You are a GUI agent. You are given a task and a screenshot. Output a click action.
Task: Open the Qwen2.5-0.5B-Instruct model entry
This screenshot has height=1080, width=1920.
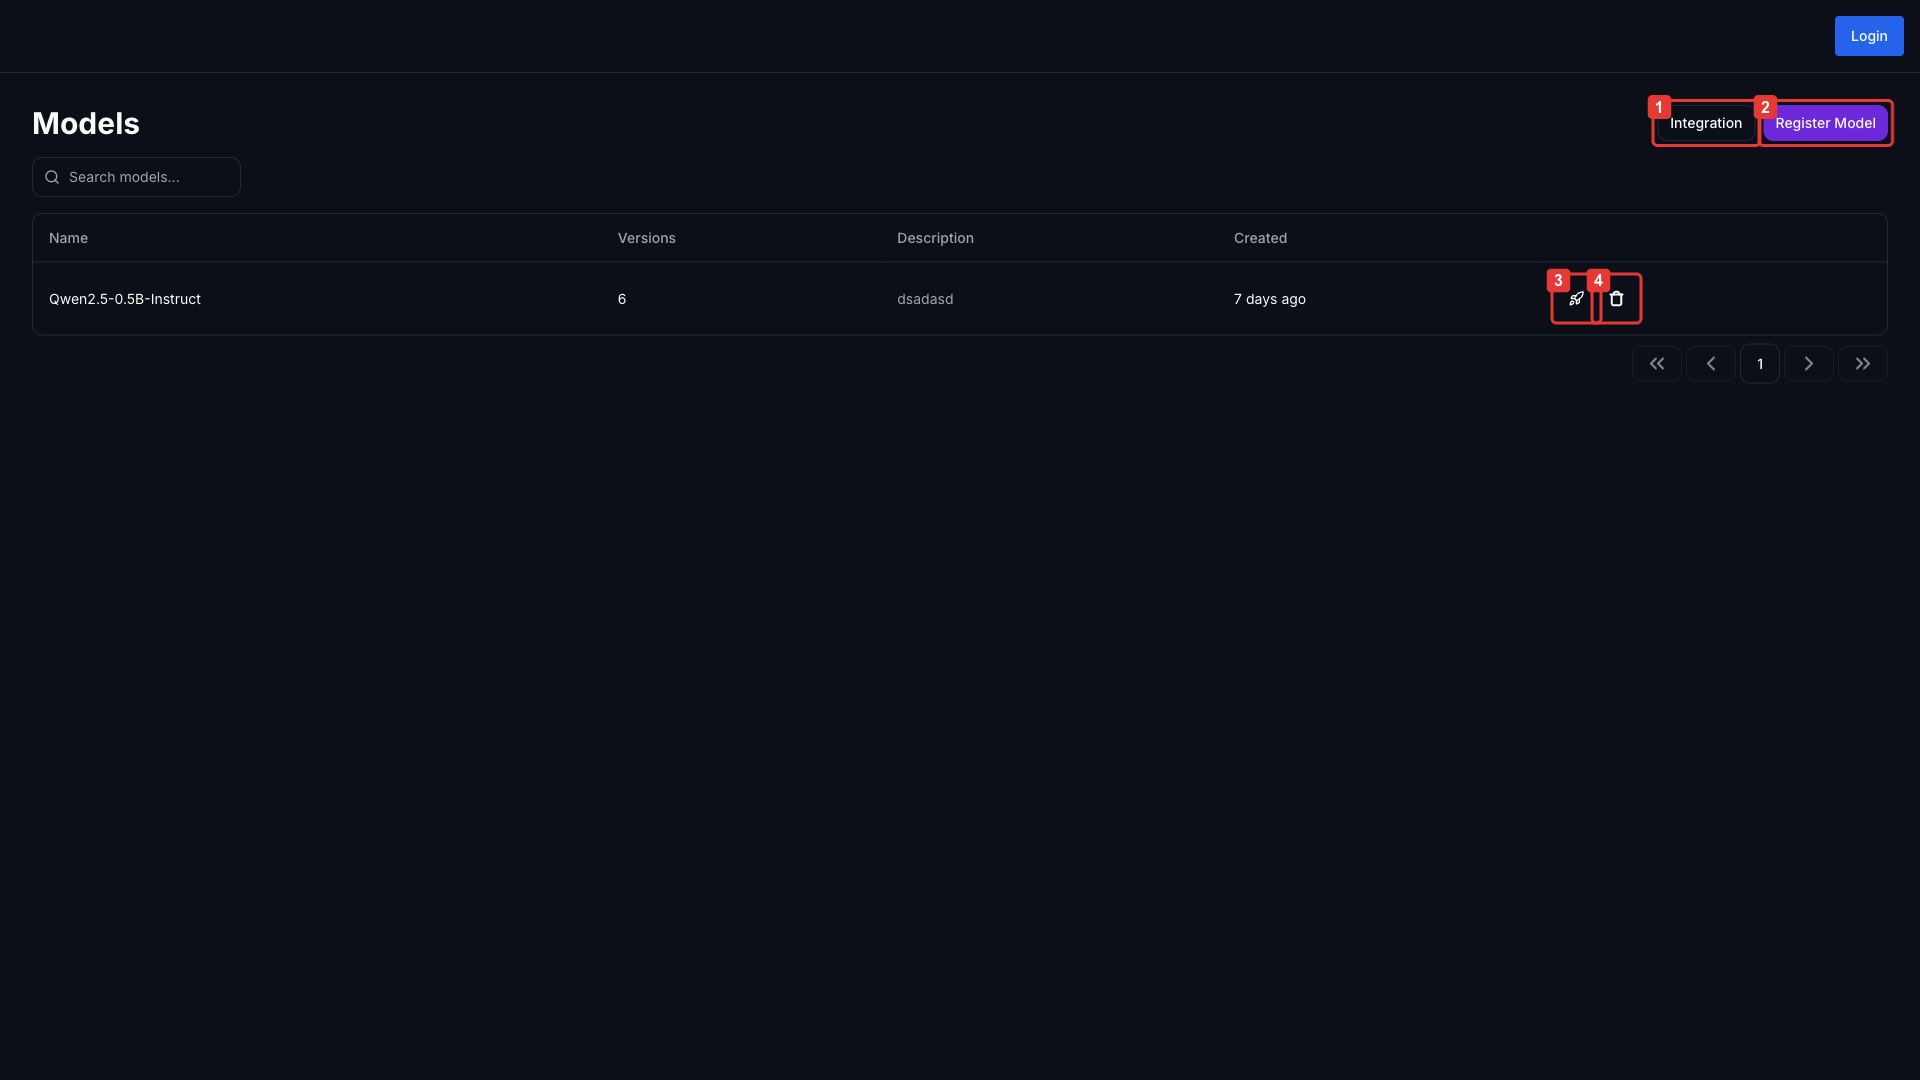tap(125, 299)
